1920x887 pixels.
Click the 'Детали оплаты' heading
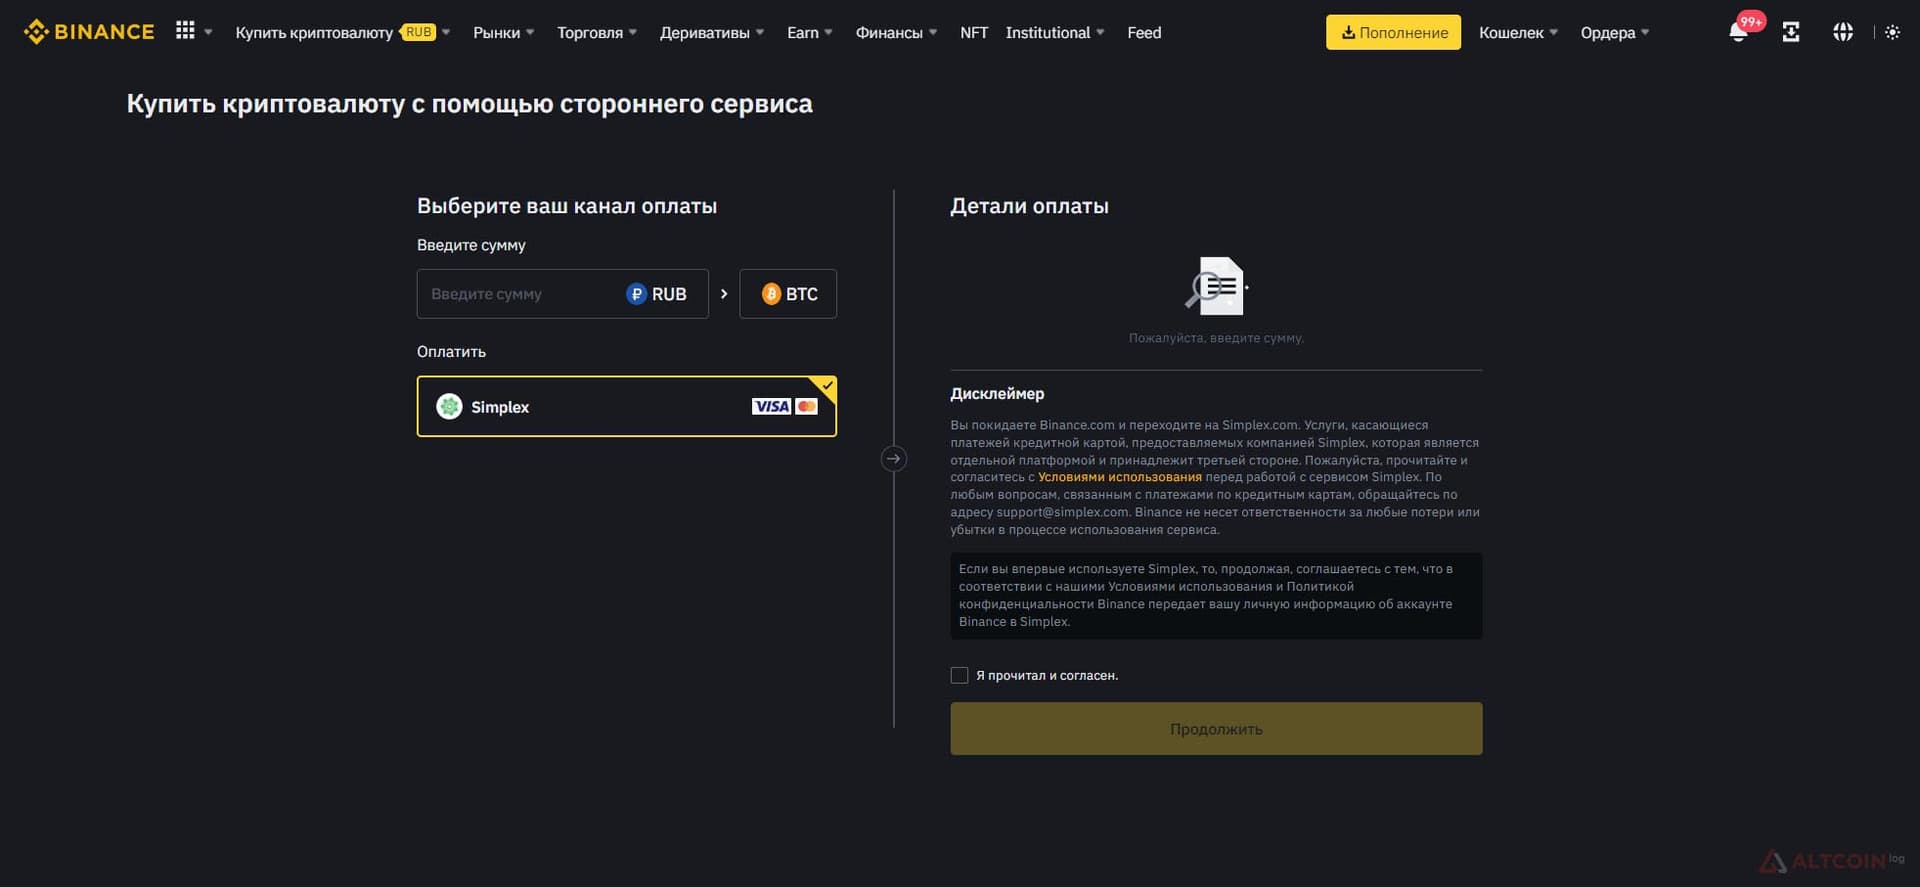coord(1029,206)
